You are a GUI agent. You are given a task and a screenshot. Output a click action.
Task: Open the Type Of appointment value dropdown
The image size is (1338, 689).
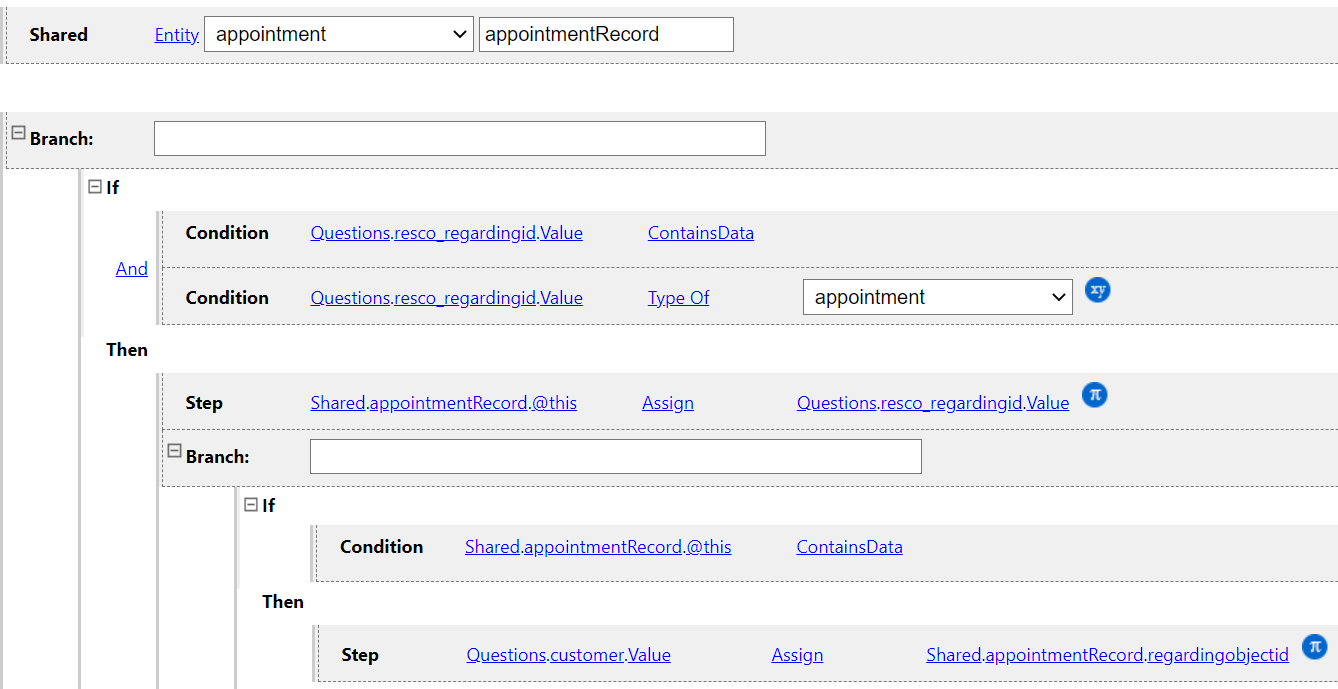(x=937, y=297)
